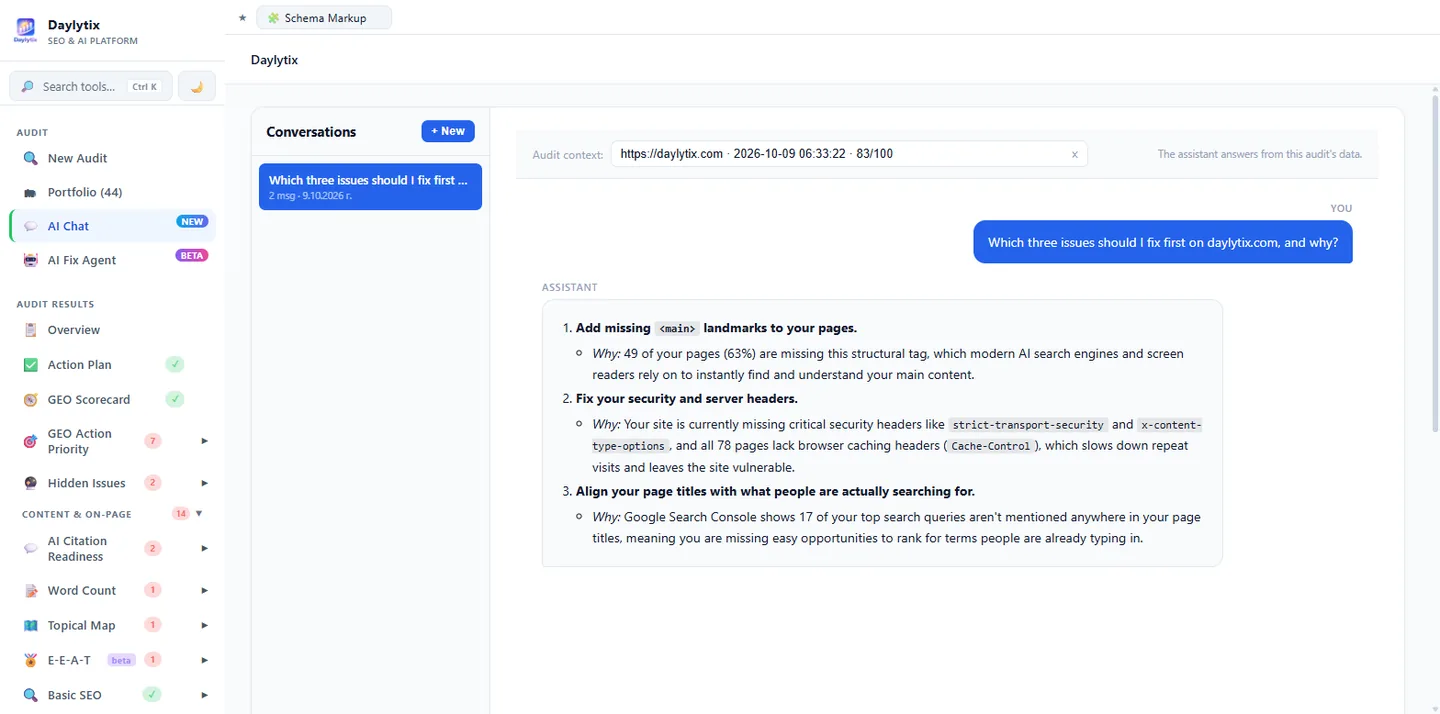Image resolution: width=1440 pixels, height=714 pixels.
Task: Click the 'Fix your security and server headers.' heading
Action: pos(687,399)
